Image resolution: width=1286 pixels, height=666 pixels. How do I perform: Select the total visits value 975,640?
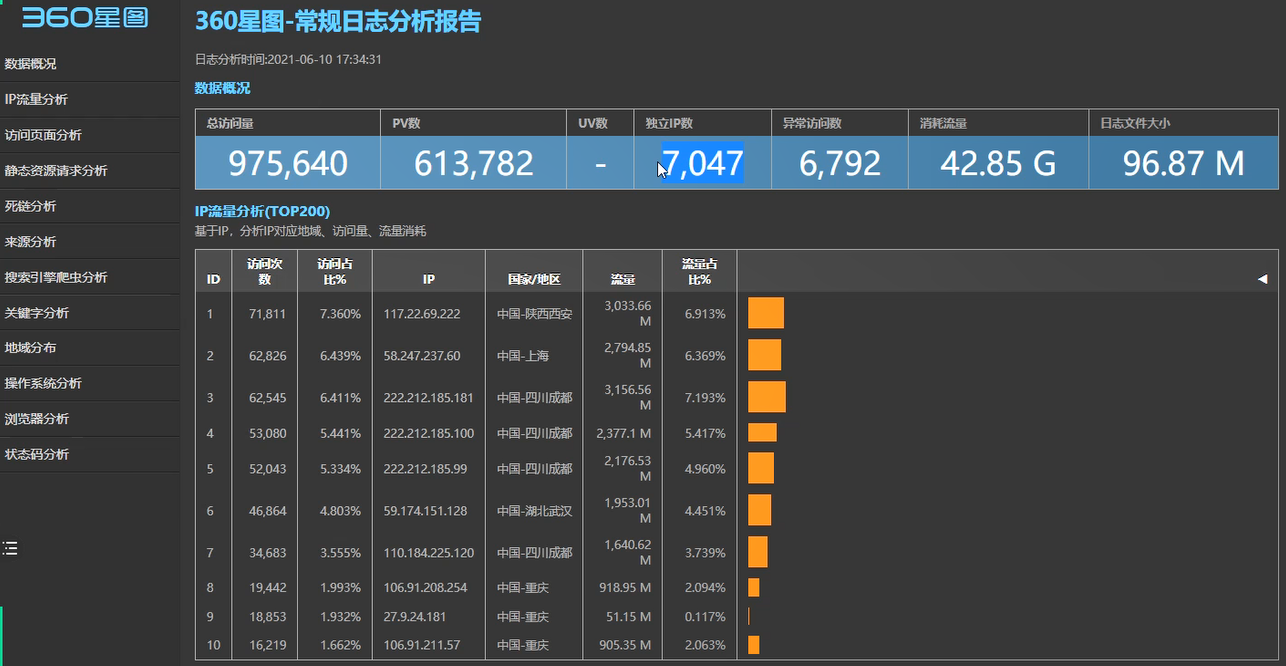tap(288, 163)
